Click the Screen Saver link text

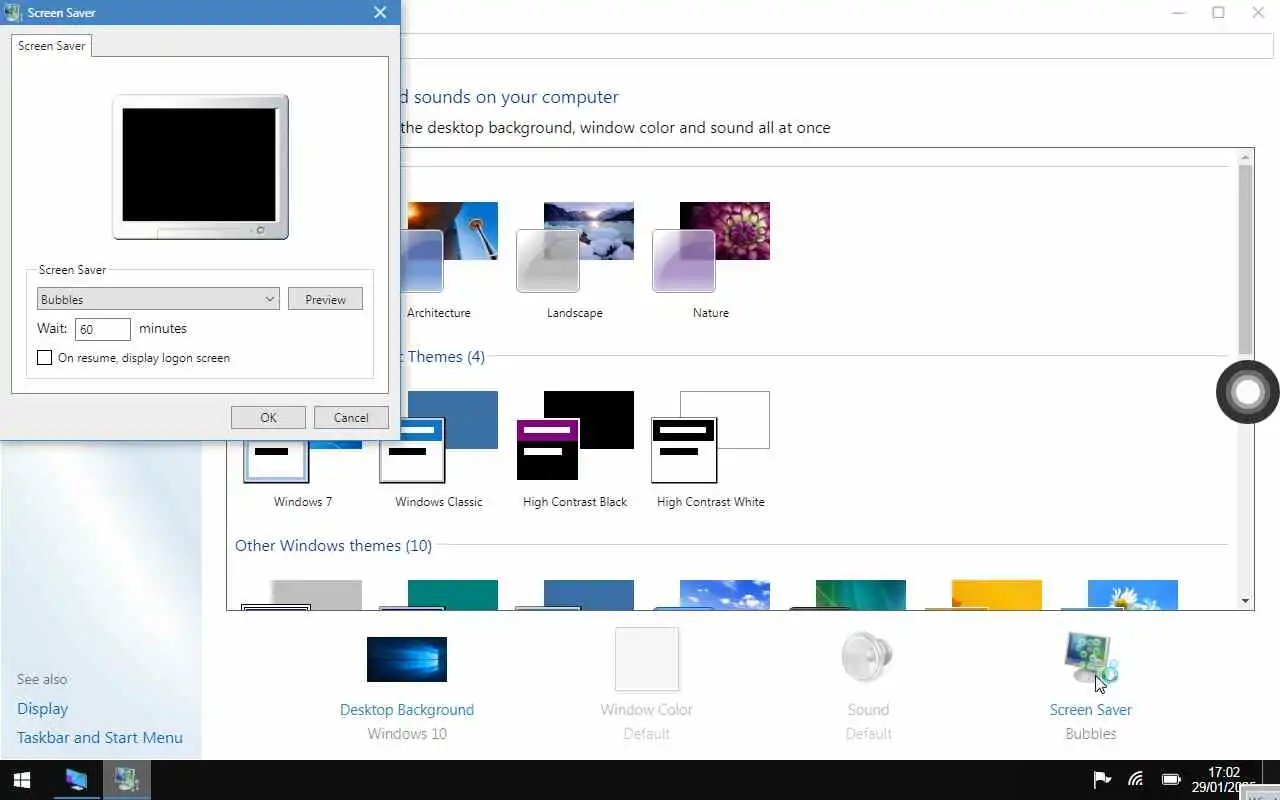[x=1090, y=709]
